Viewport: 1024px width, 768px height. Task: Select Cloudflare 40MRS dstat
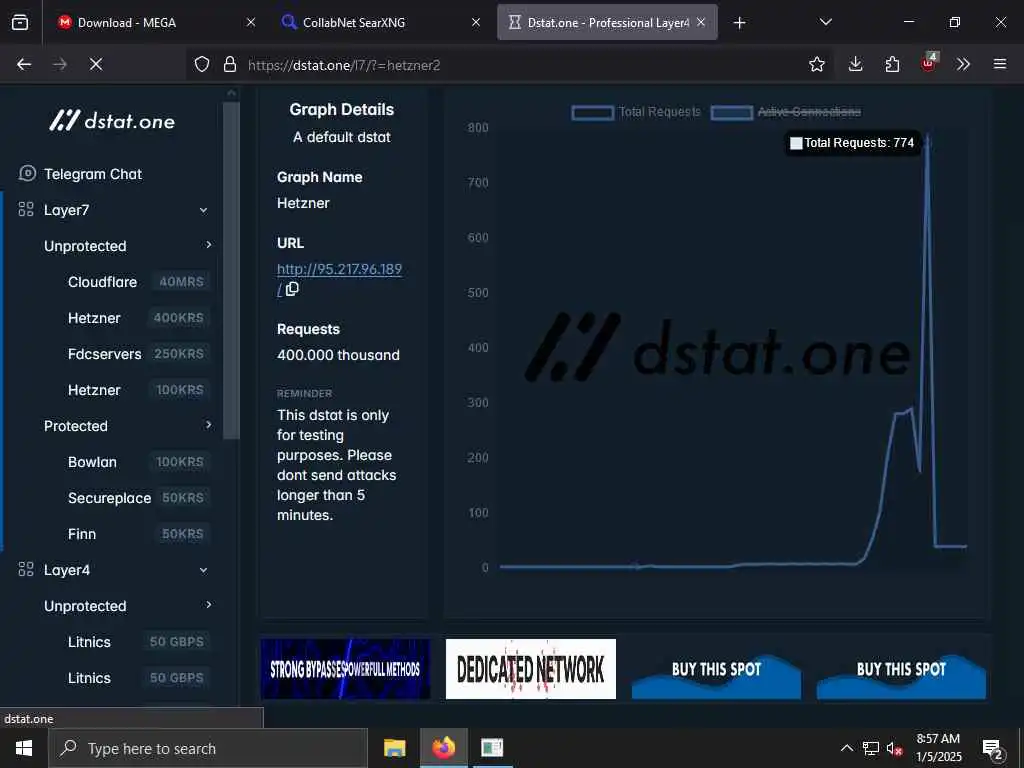point(137,282)
